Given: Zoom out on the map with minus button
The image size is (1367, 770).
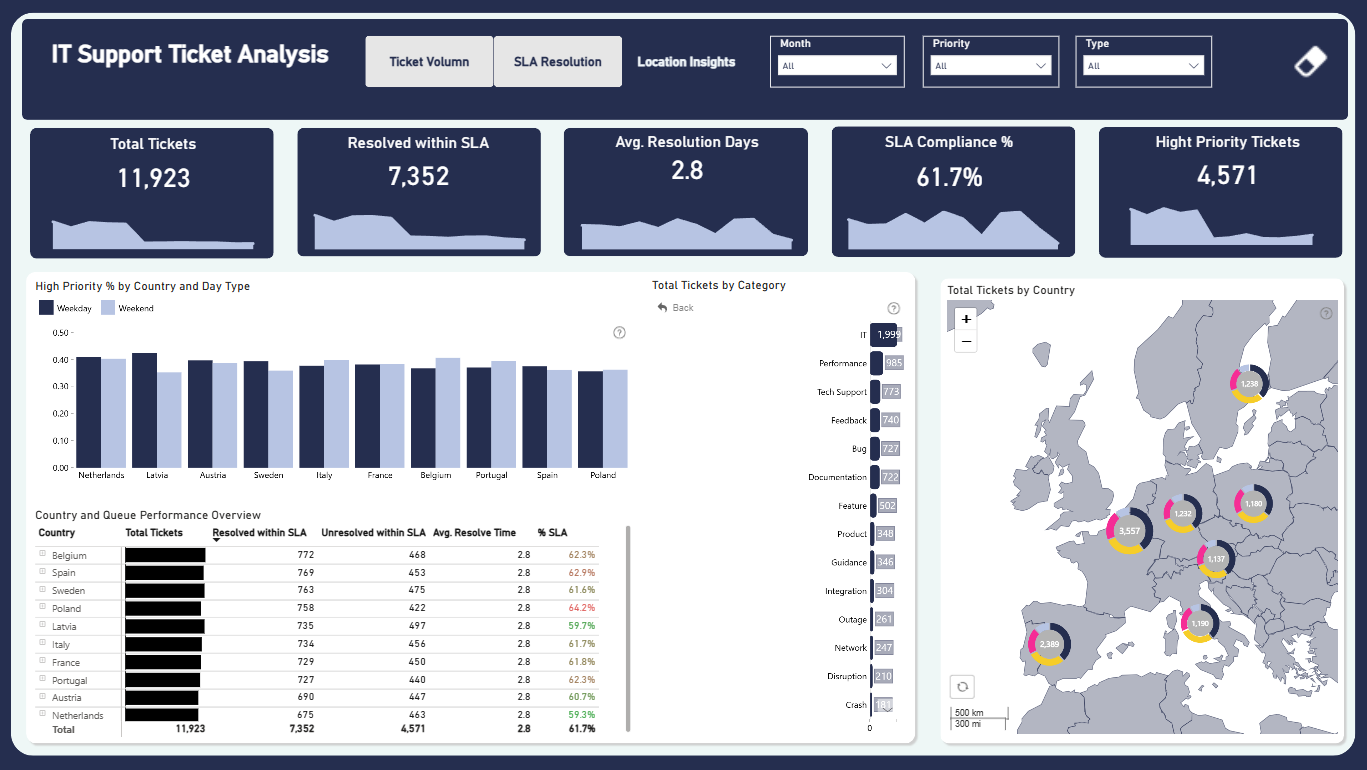Looking at the screenshot, I should coord(966,341).
